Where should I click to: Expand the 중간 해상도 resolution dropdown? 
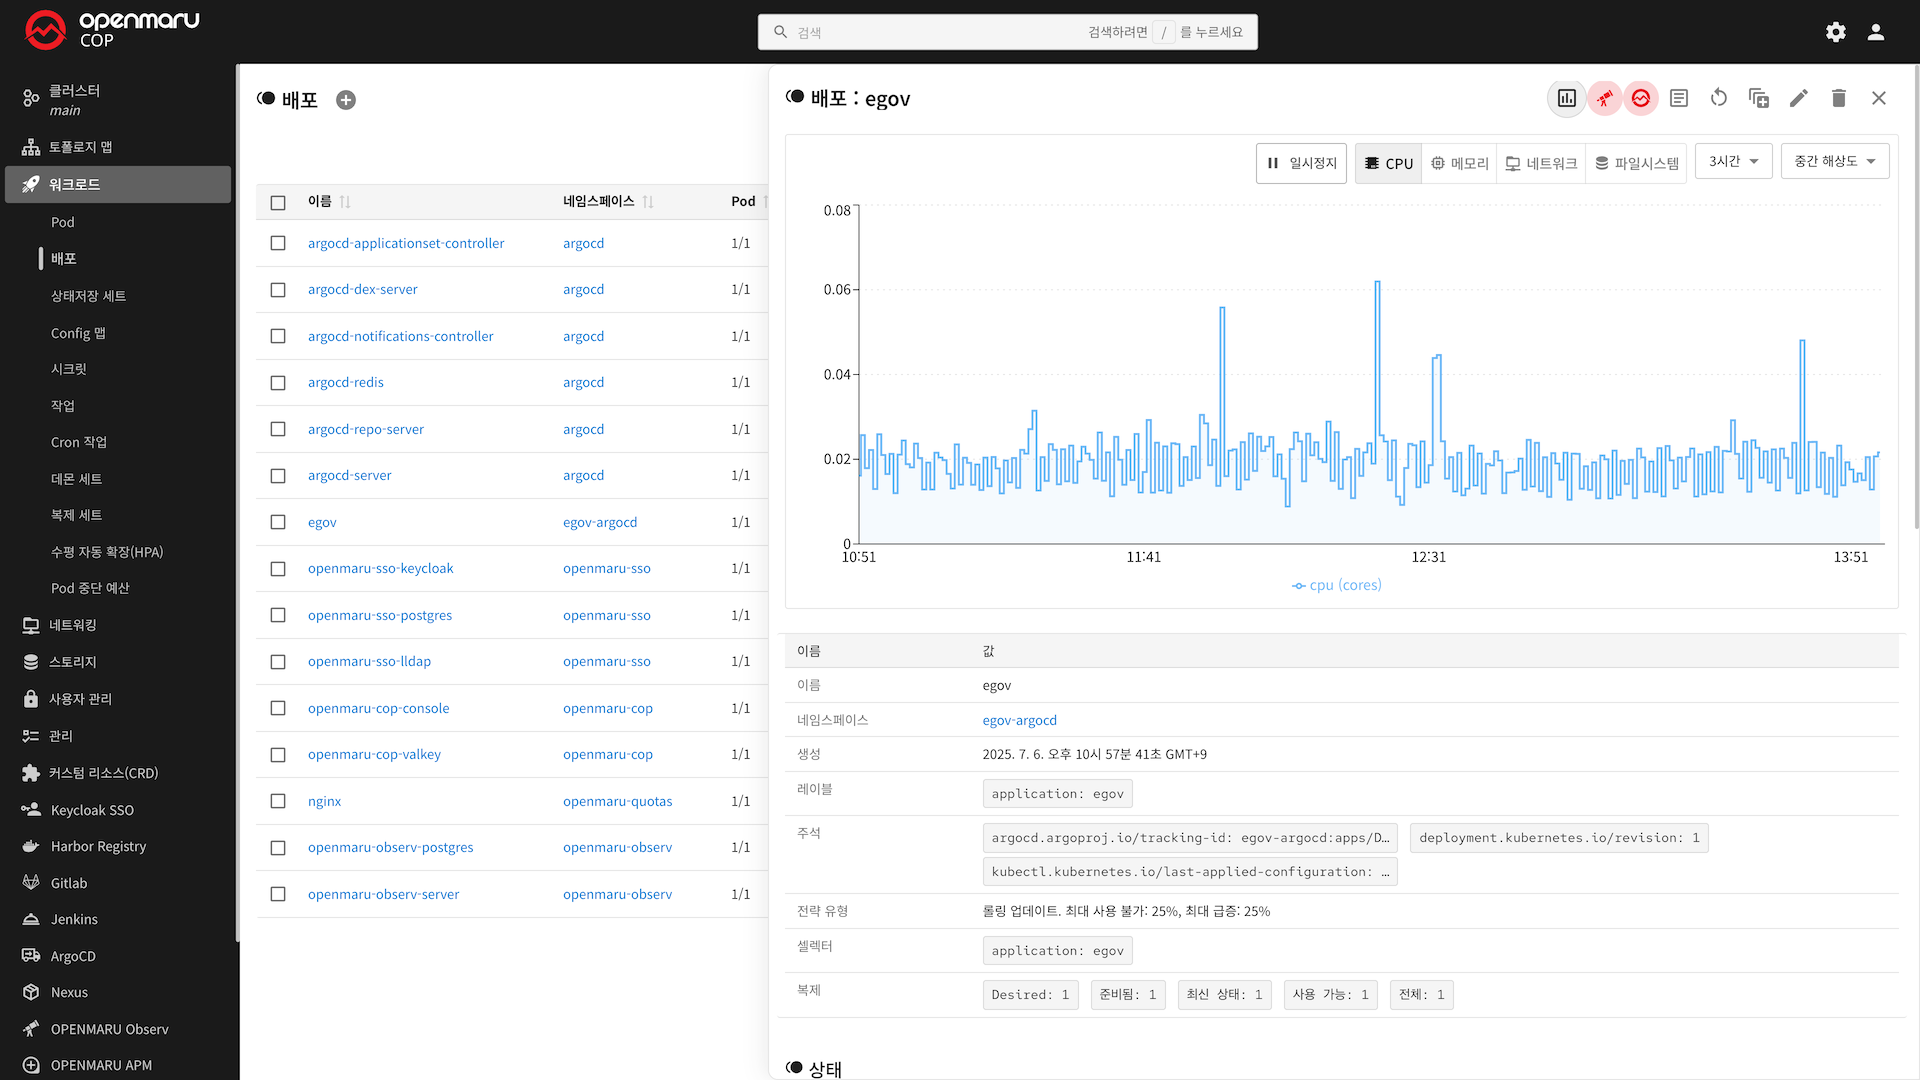click(x=1834, y=161)
